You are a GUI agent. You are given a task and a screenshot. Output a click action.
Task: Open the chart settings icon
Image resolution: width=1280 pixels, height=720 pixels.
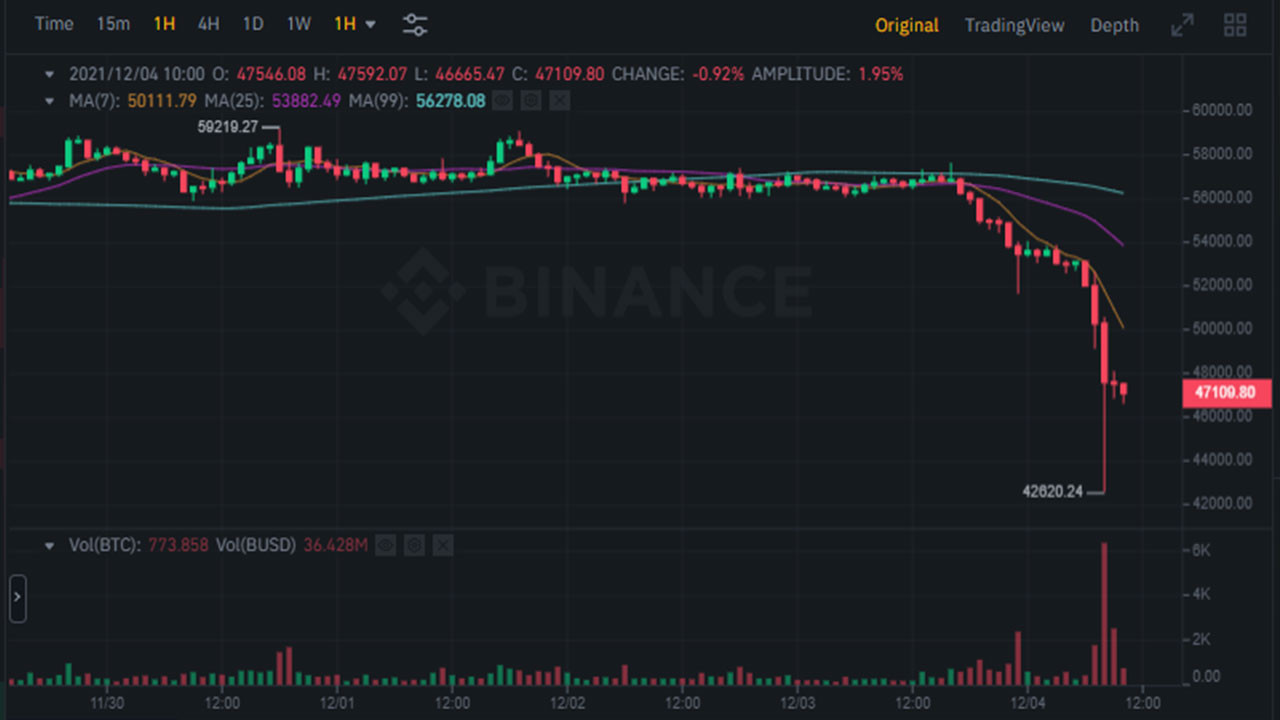point(415,24)
